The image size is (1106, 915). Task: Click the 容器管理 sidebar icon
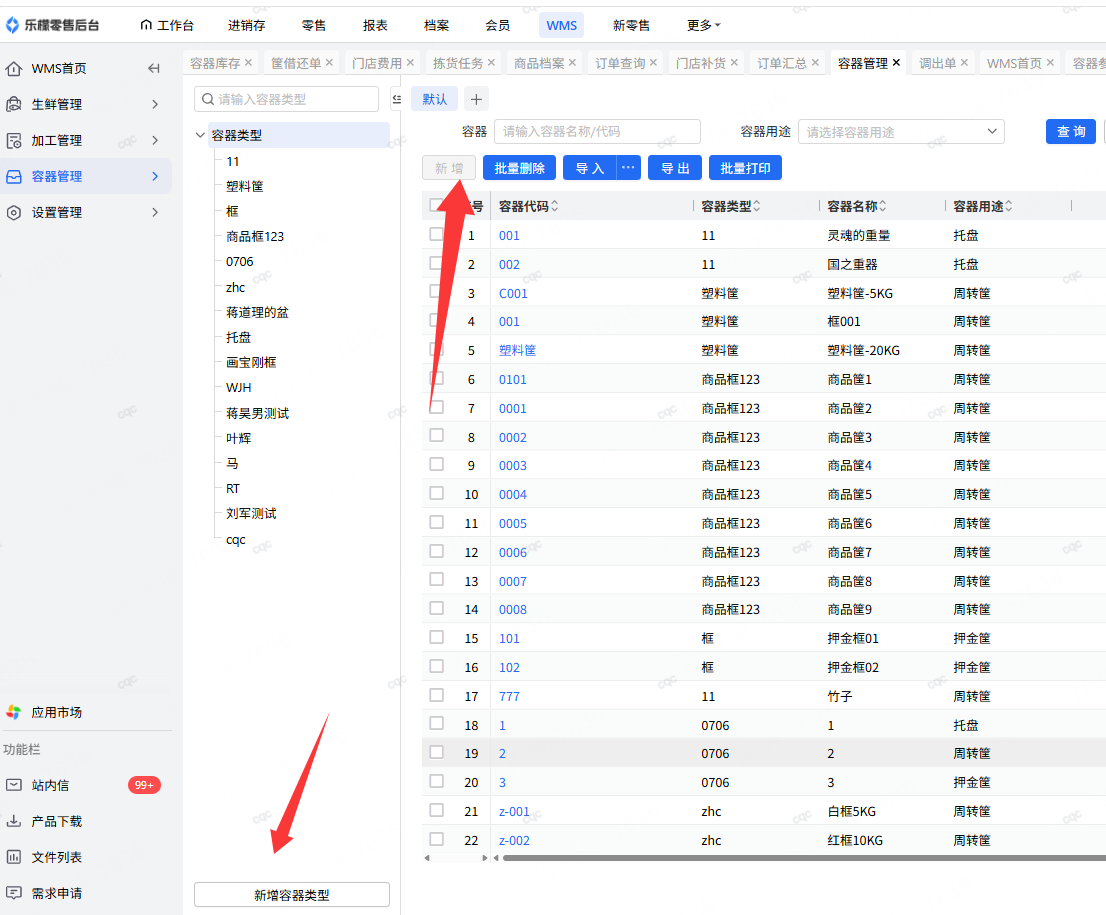pyautogui.click(x=13, y=176)
